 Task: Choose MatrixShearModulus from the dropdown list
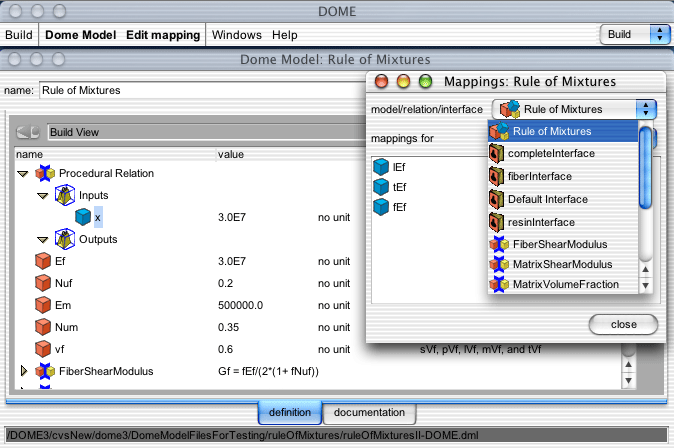pos(563,264)
